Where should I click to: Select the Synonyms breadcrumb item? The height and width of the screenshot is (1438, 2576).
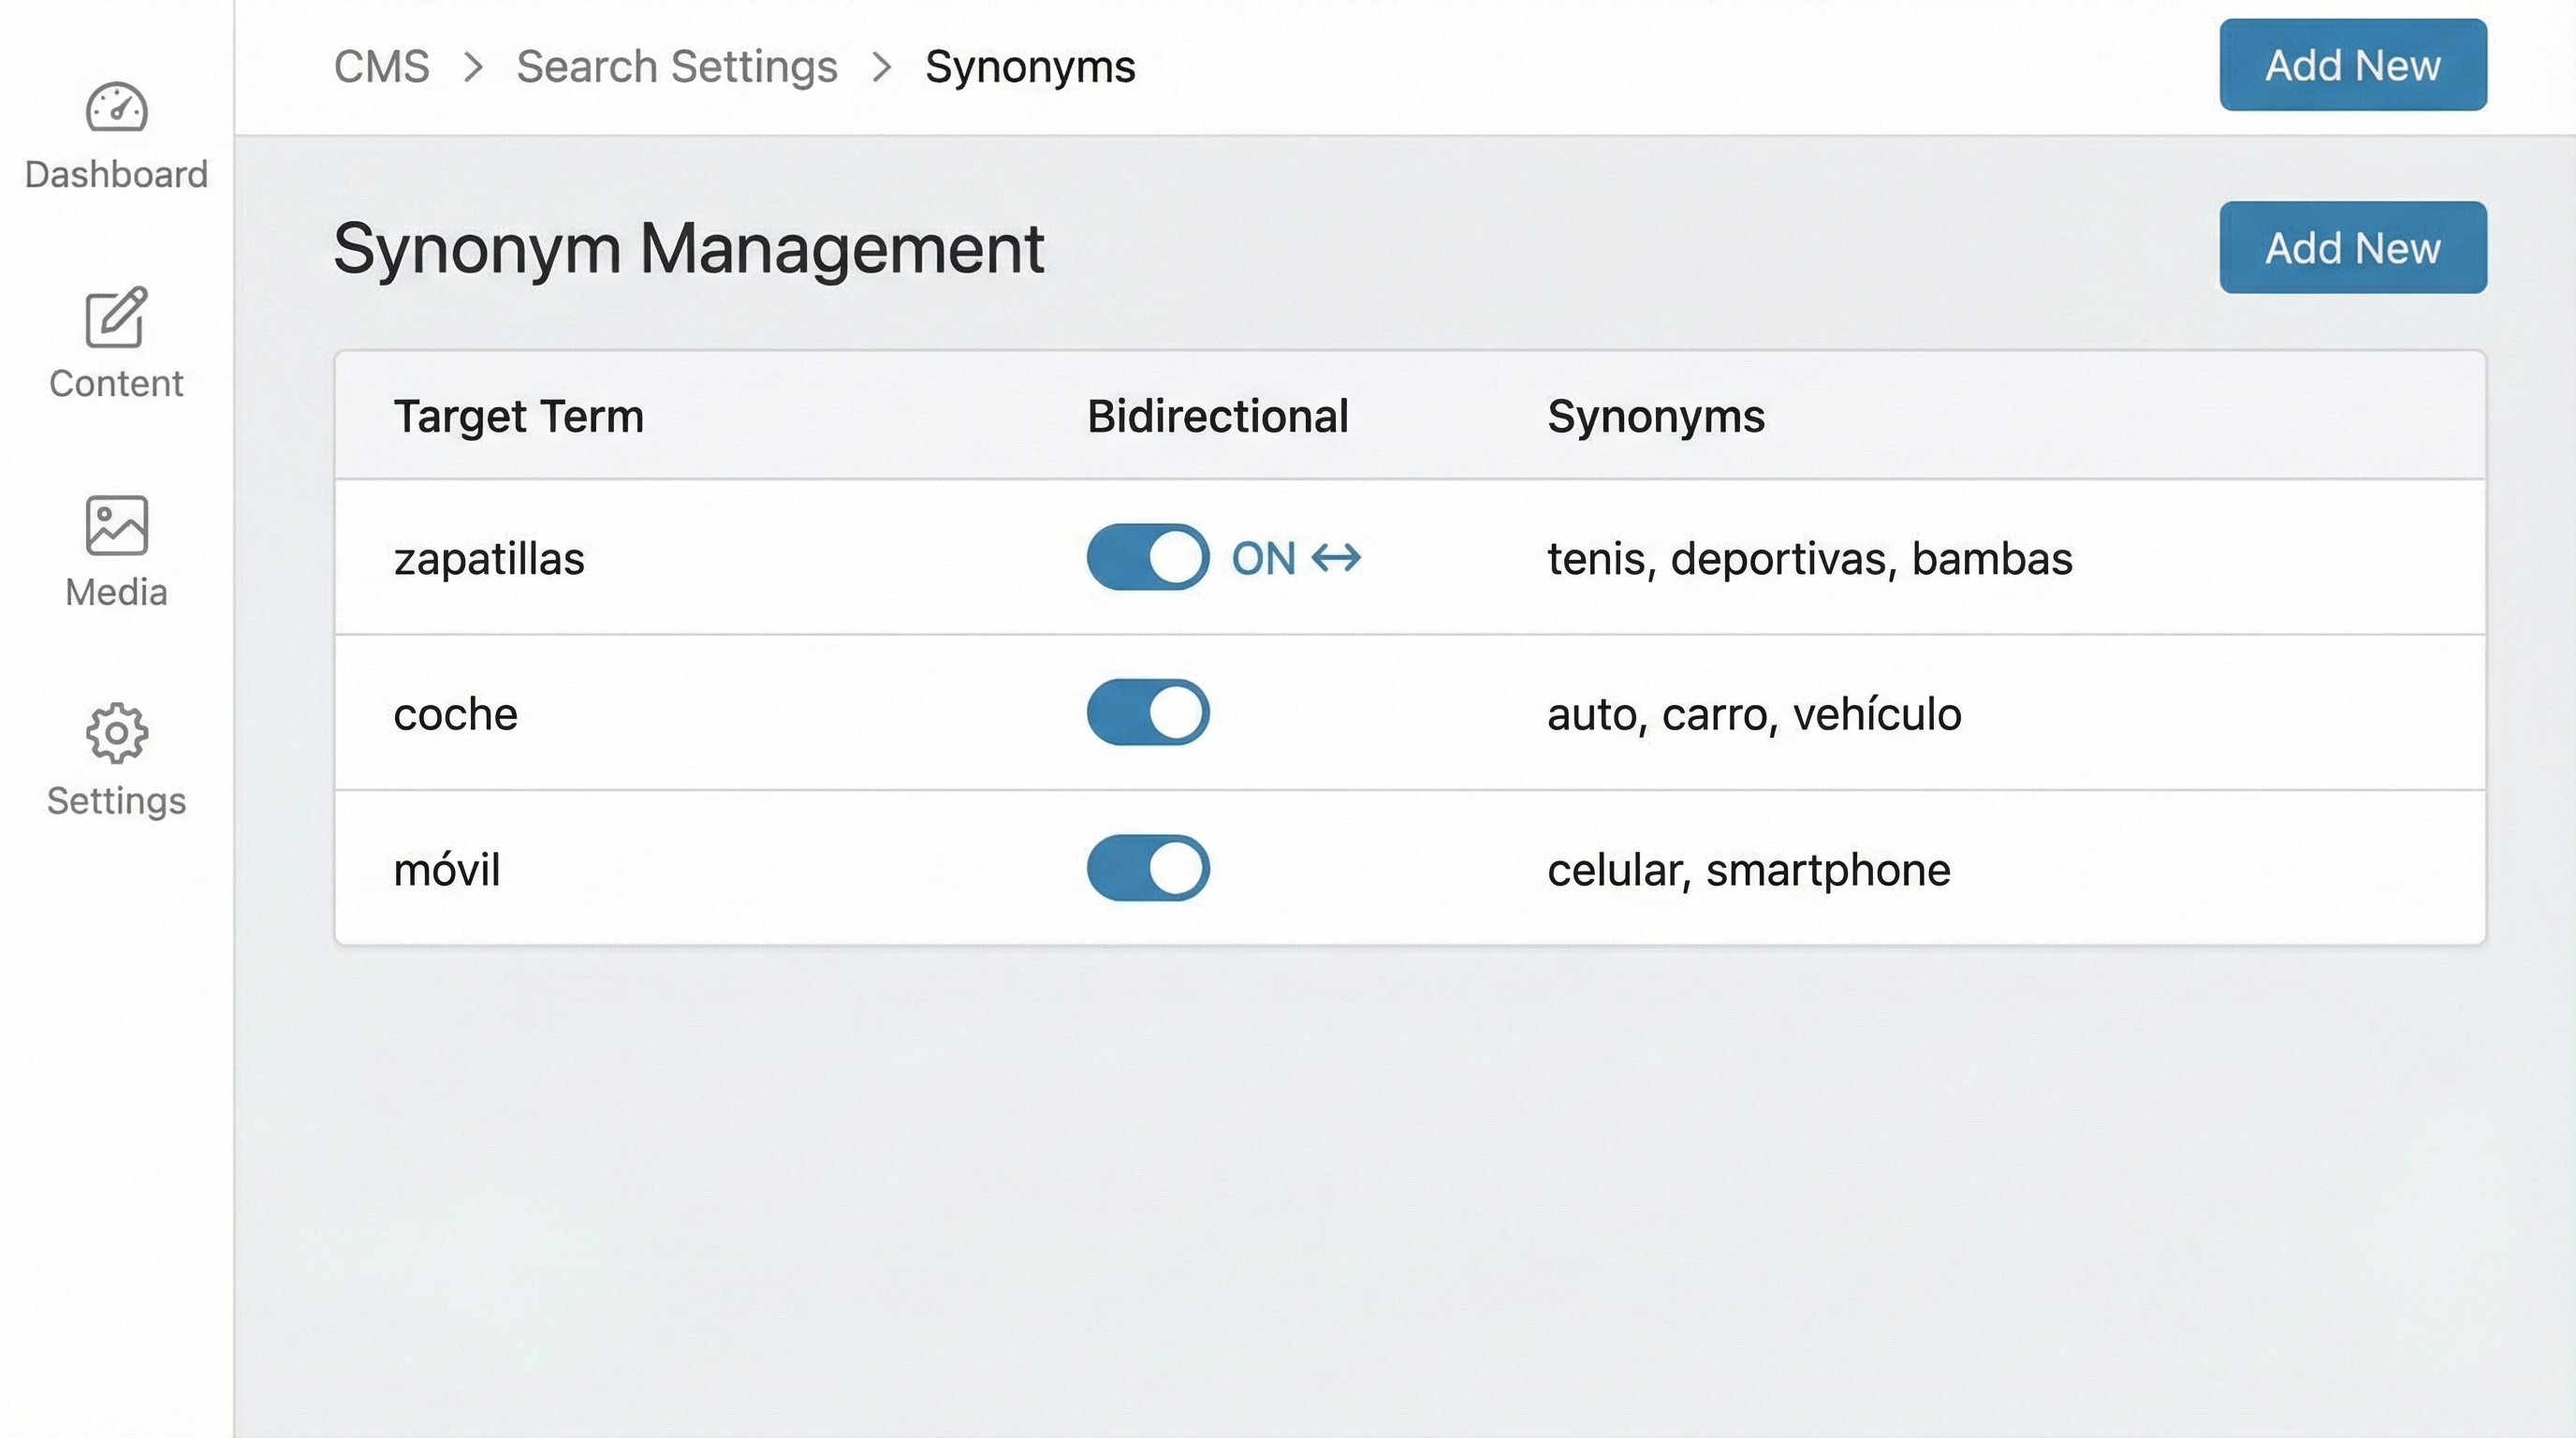(x=1029, y=66)
